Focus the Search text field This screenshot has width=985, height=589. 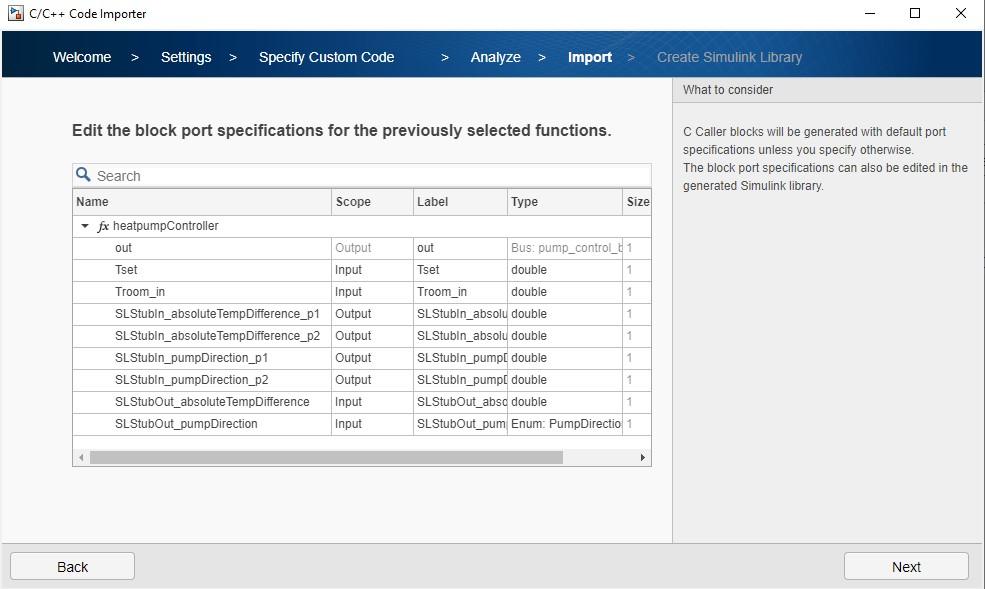click(x=370, y=176)
